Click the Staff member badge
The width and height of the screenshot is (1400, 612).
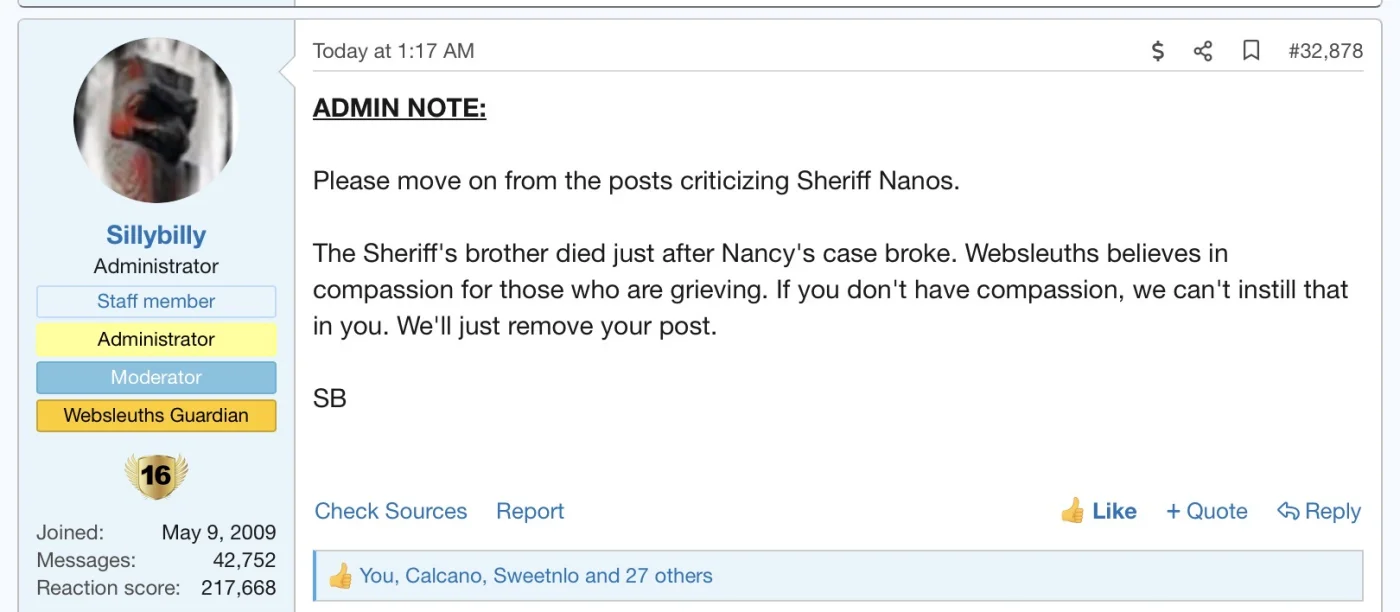[x=156, y=301]
